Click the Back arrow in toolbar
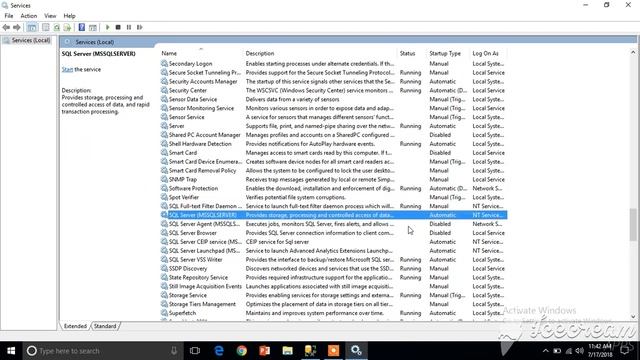This screenshot has height=360, width=640. click(6, 27)
